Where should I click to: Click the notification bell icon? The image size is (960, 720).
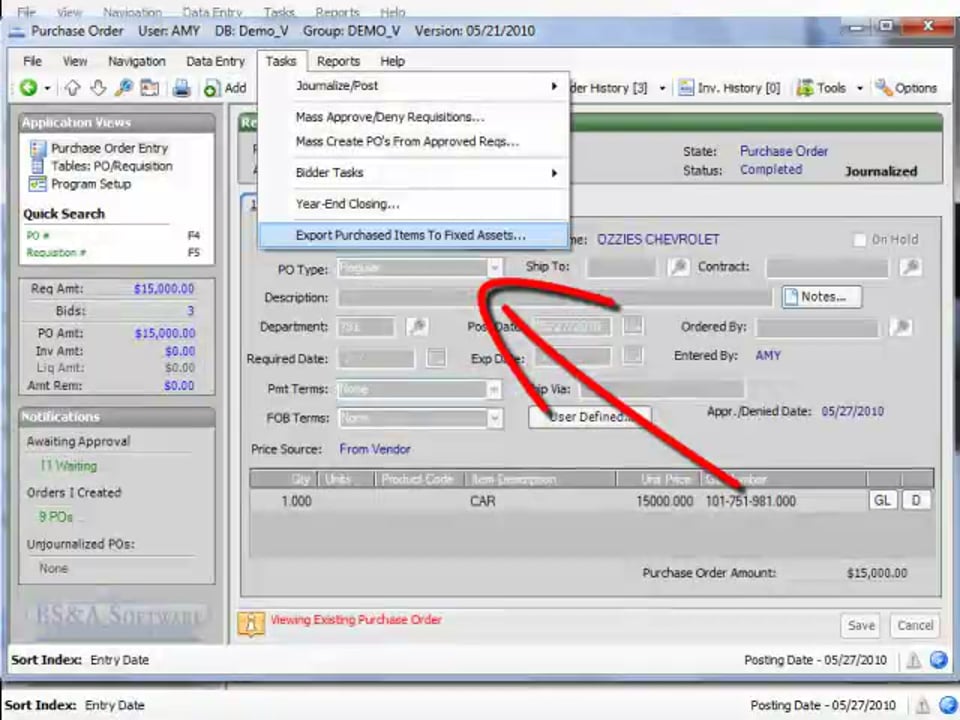pyautogui.click(x=251, y=624)
